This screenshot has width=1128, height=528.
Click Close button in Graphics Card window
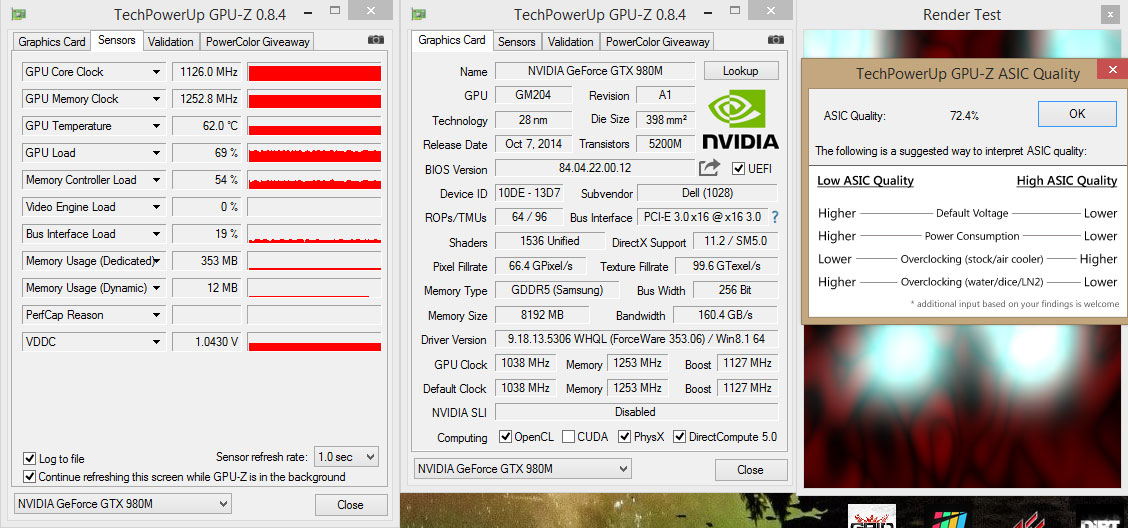(750, 470)
